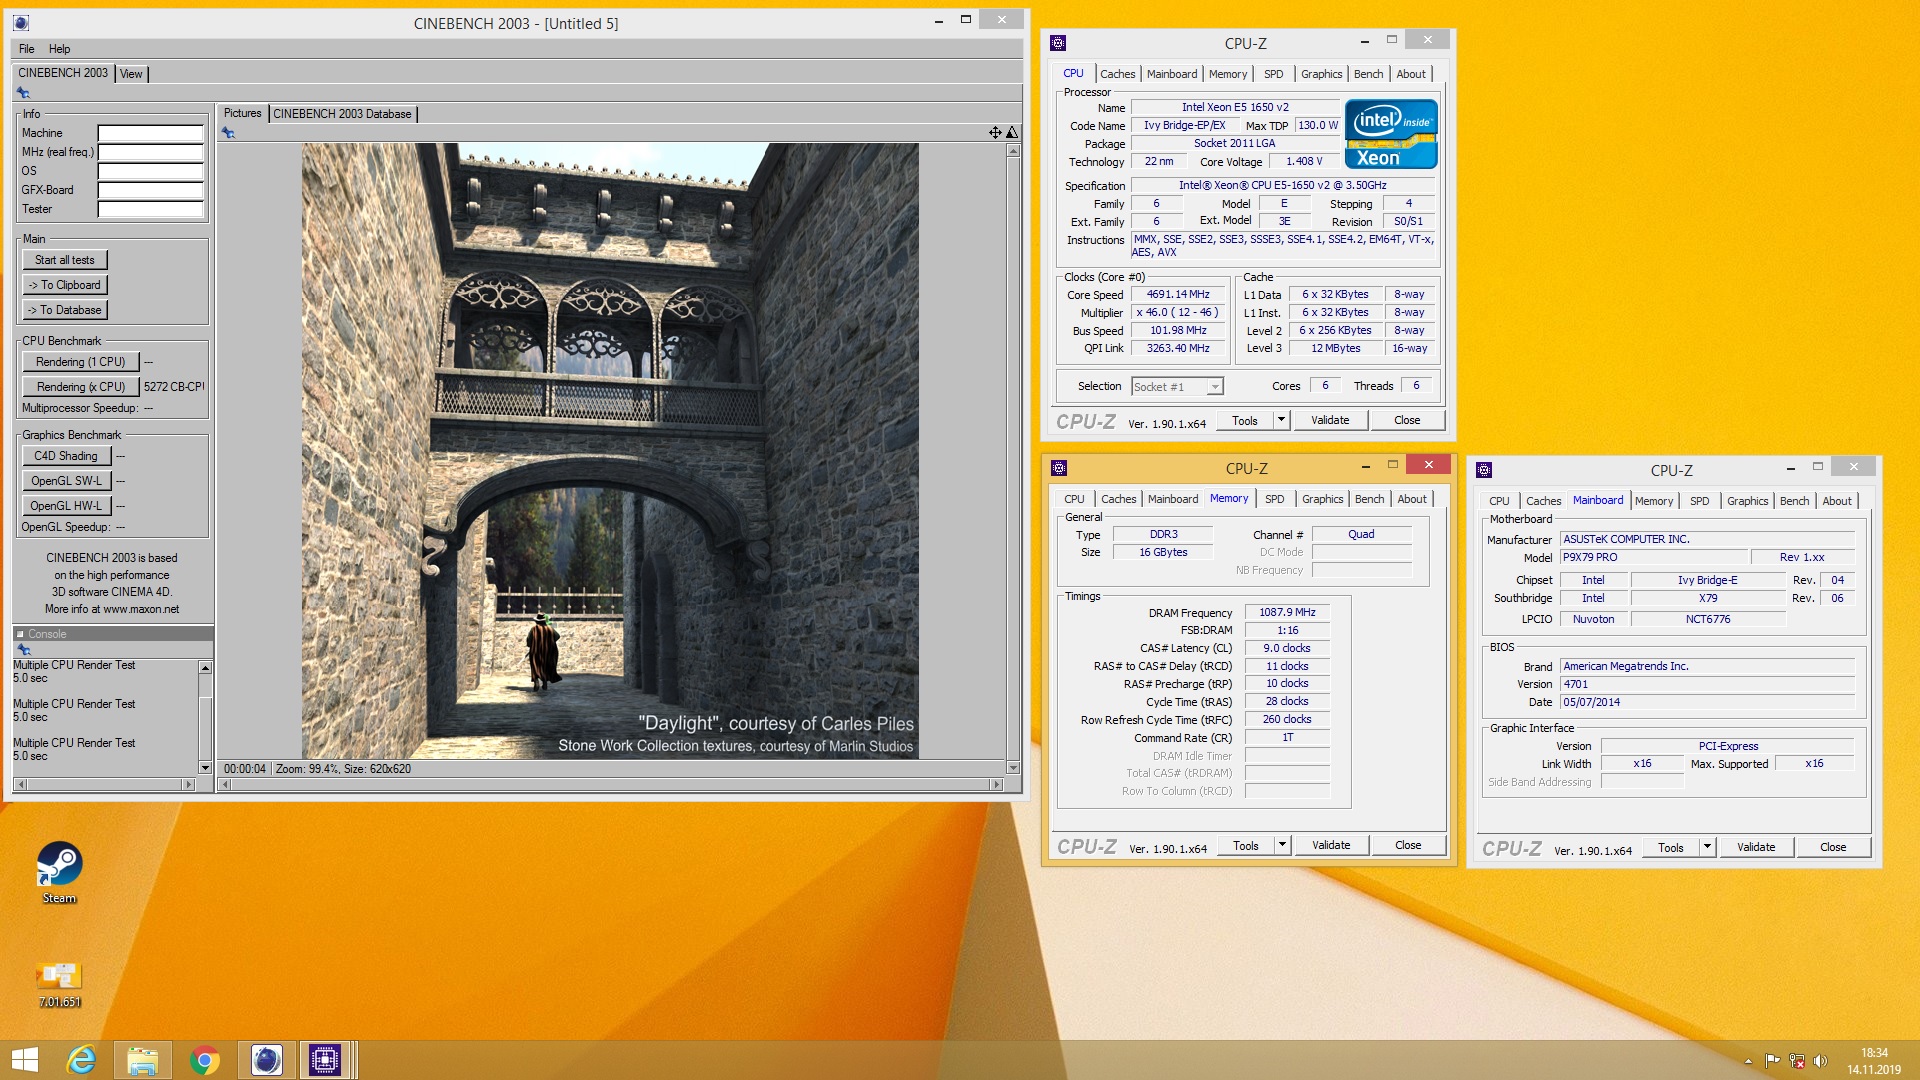Click the To Clipboard button
1920x1080 pixels.
(65, 285)
